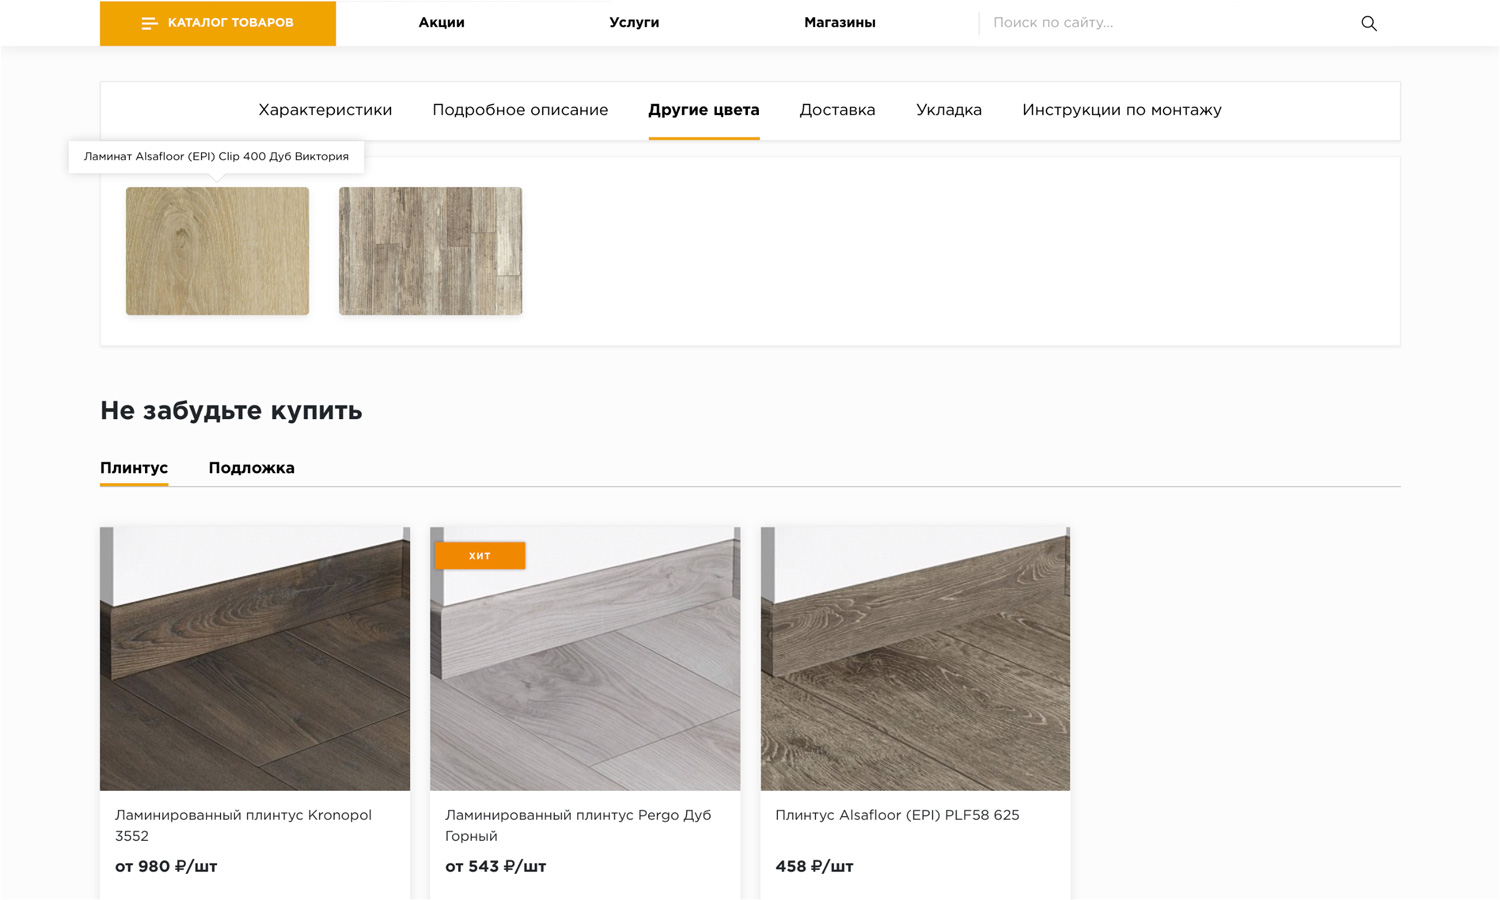Choose the gray weathered plank color swatch

[x=430, y=251]
